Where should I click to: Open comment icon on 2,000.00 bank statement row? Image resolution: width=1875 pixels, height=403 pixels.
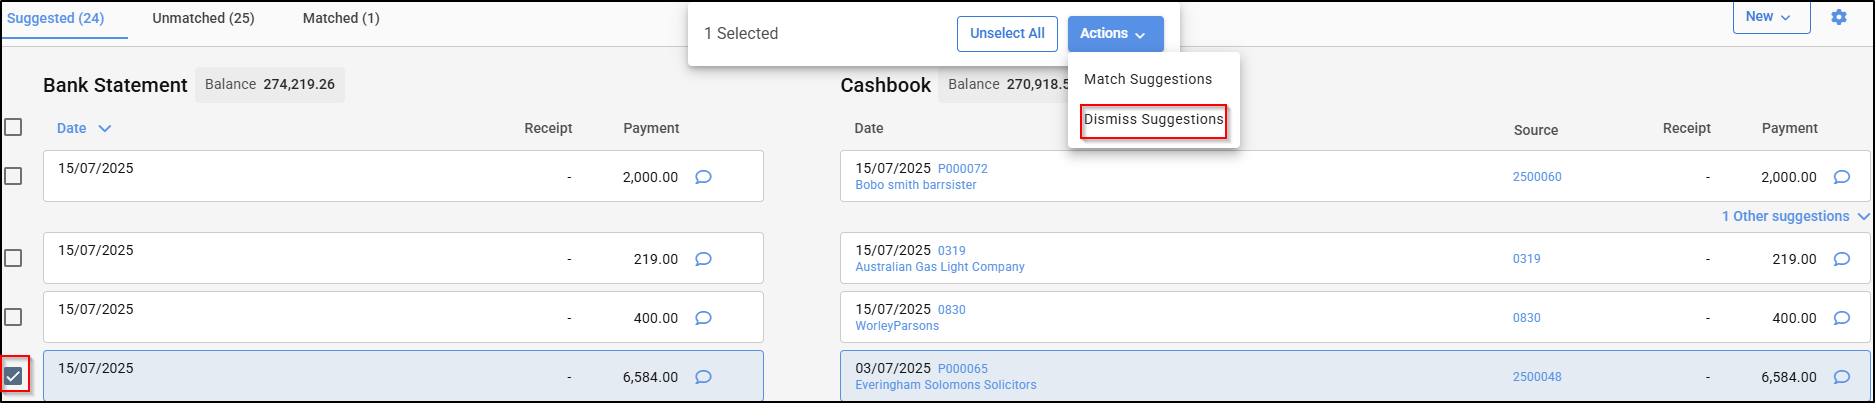point(703,177)
